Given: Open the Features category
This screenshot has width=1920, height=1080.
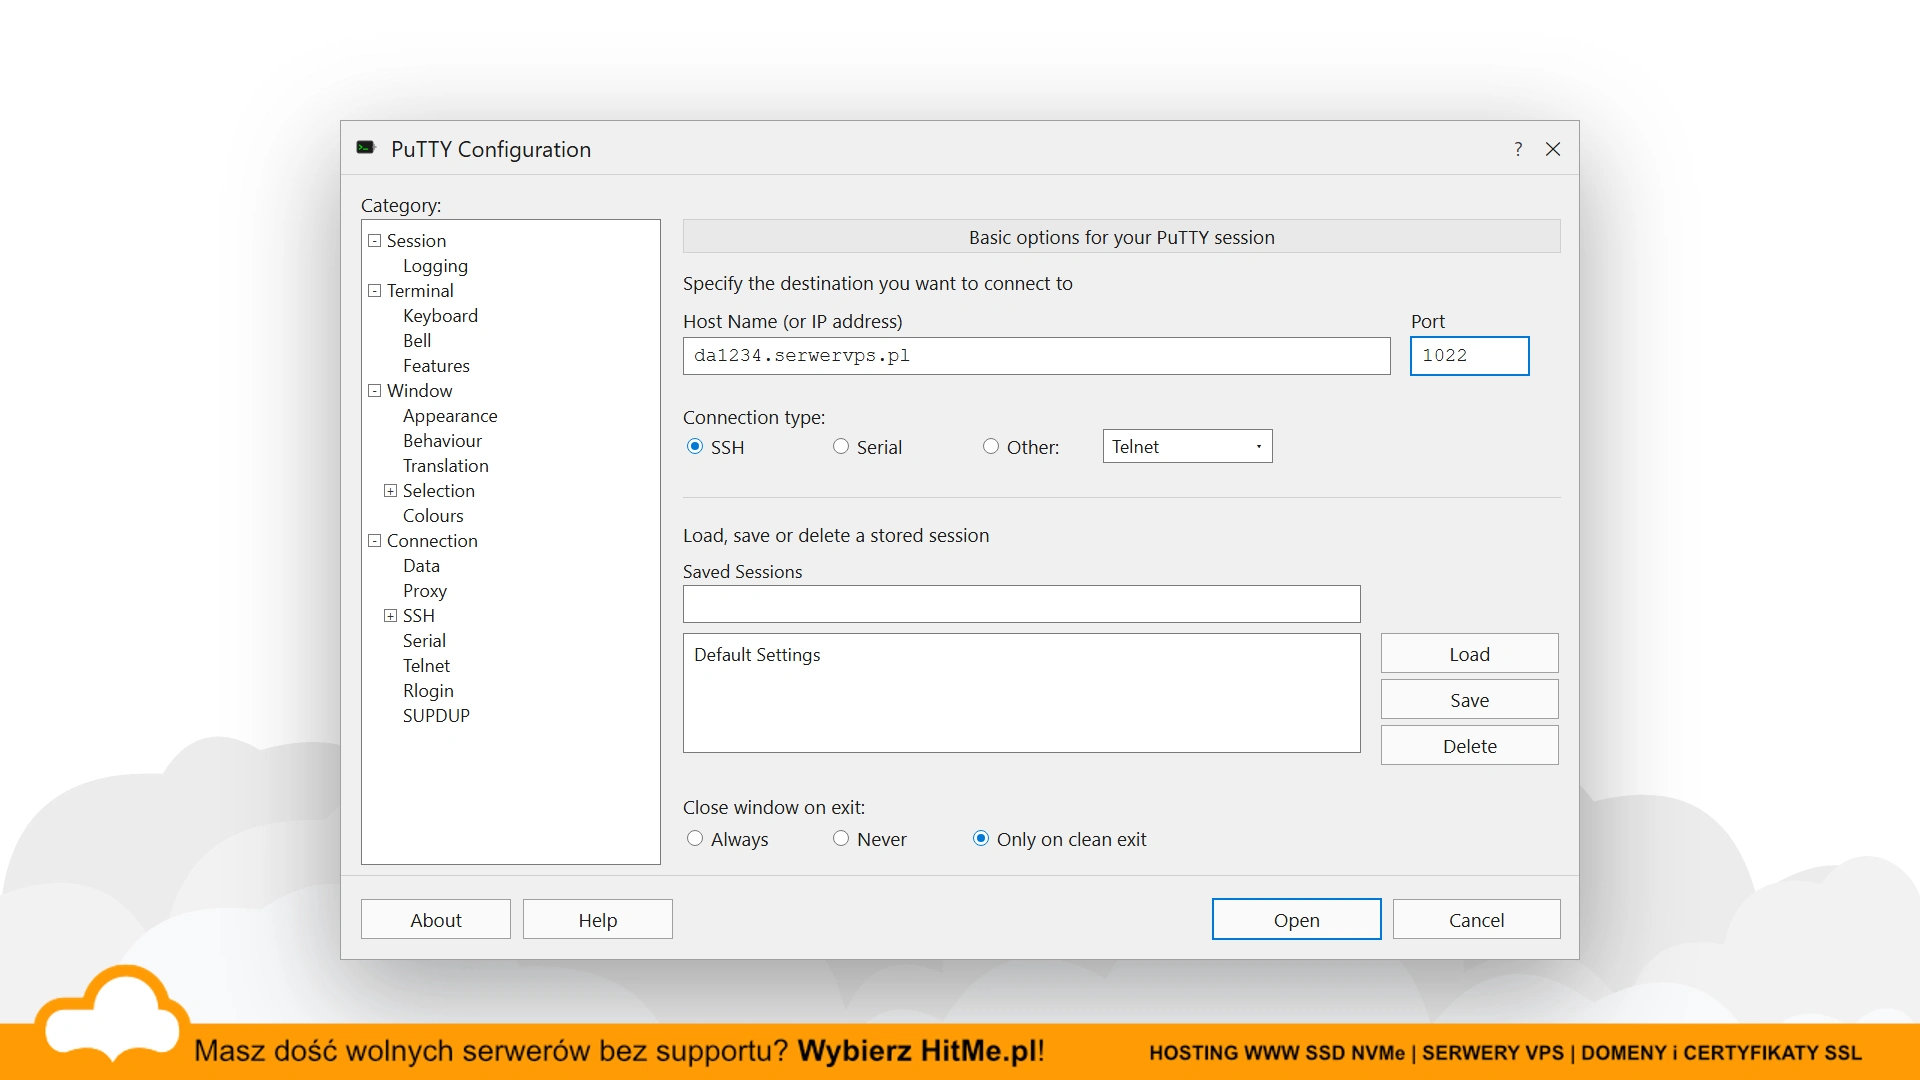Looking at the screenshot, I should click(x=436, y=366).
